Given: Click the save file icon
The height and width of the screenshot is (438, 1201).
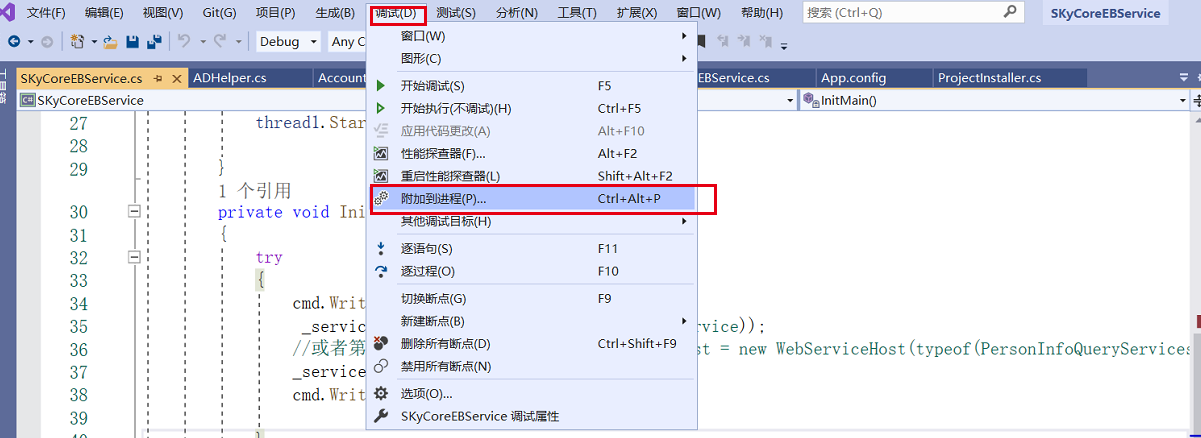Looking at the screenshot, I should point(132,42).
